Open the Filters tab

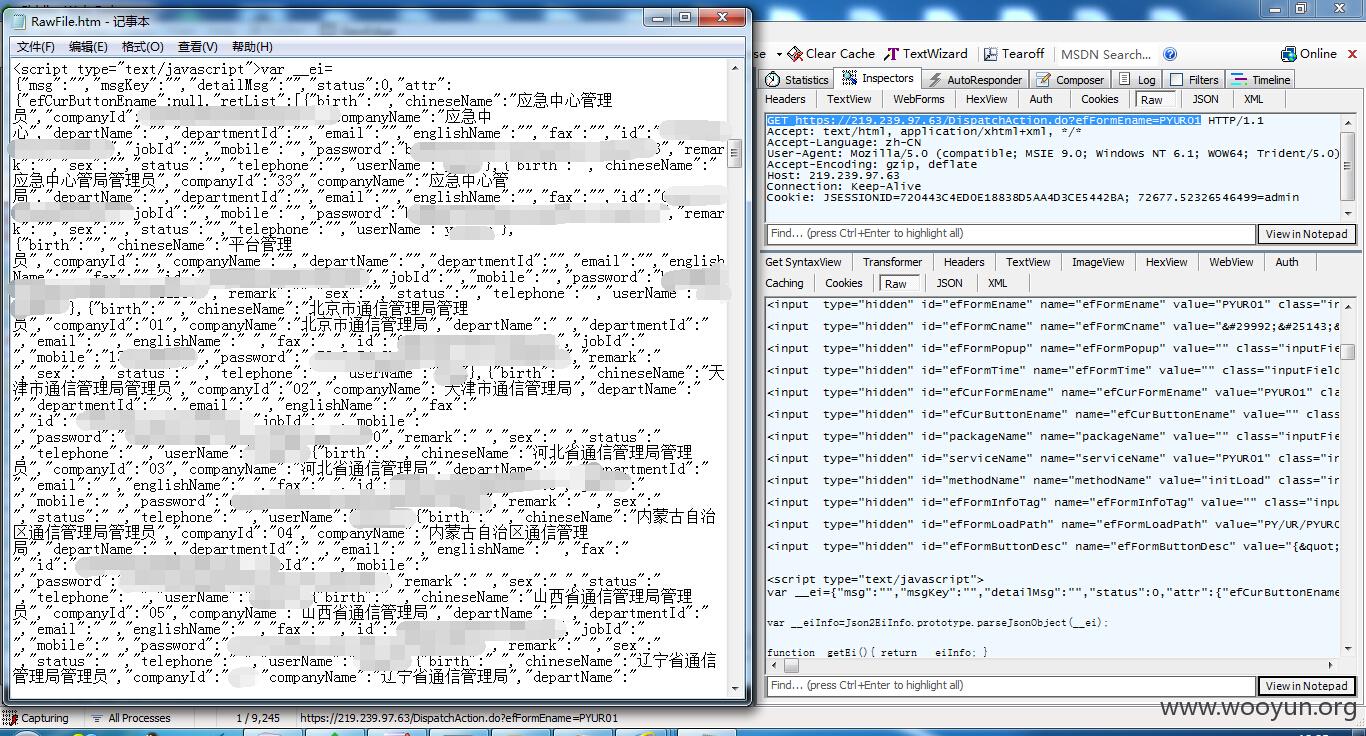click(x=1194, y=79)
